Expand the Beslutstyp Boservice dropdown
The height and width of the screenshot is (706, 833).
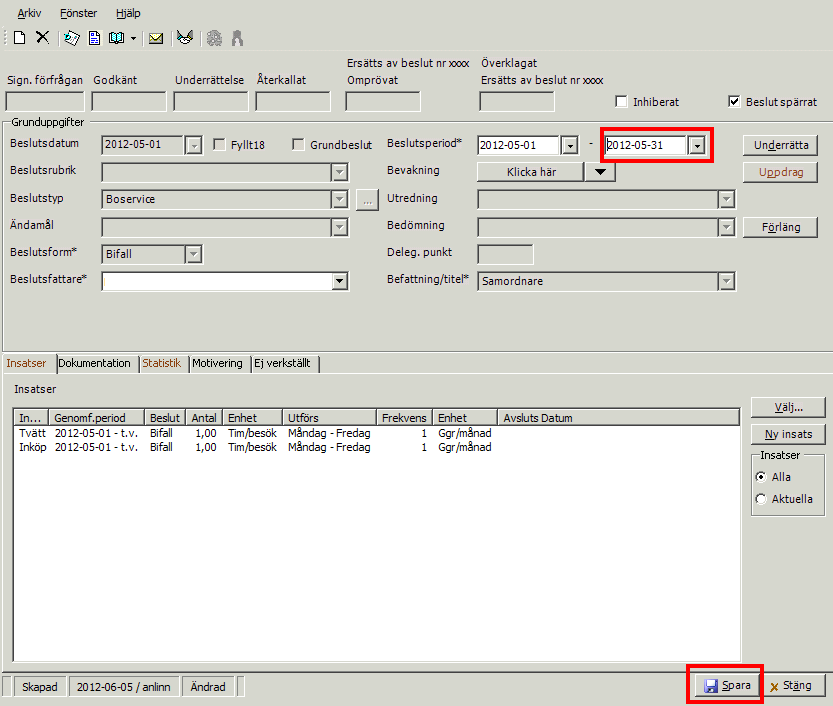click(339, 199)
